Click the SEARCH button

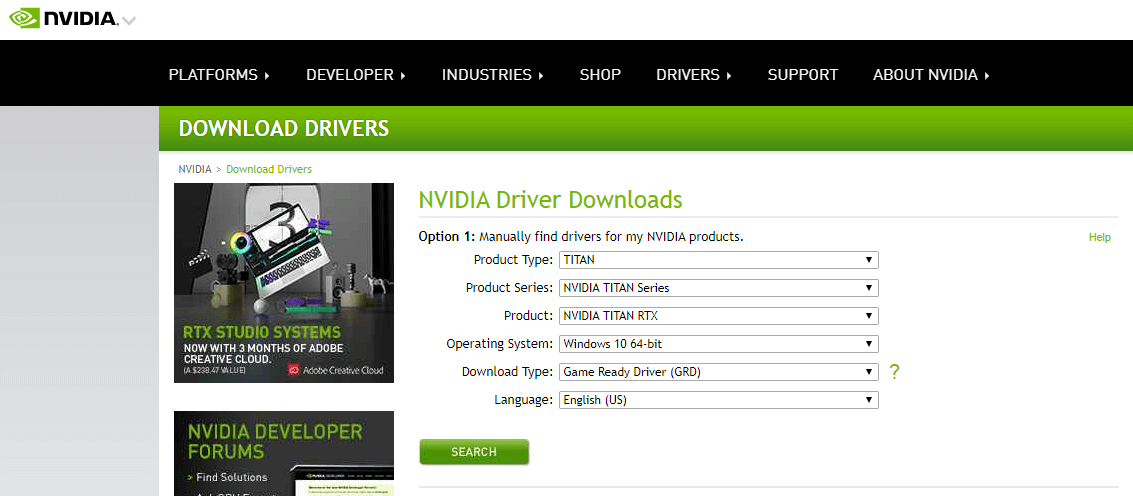(x=474, y=452)
